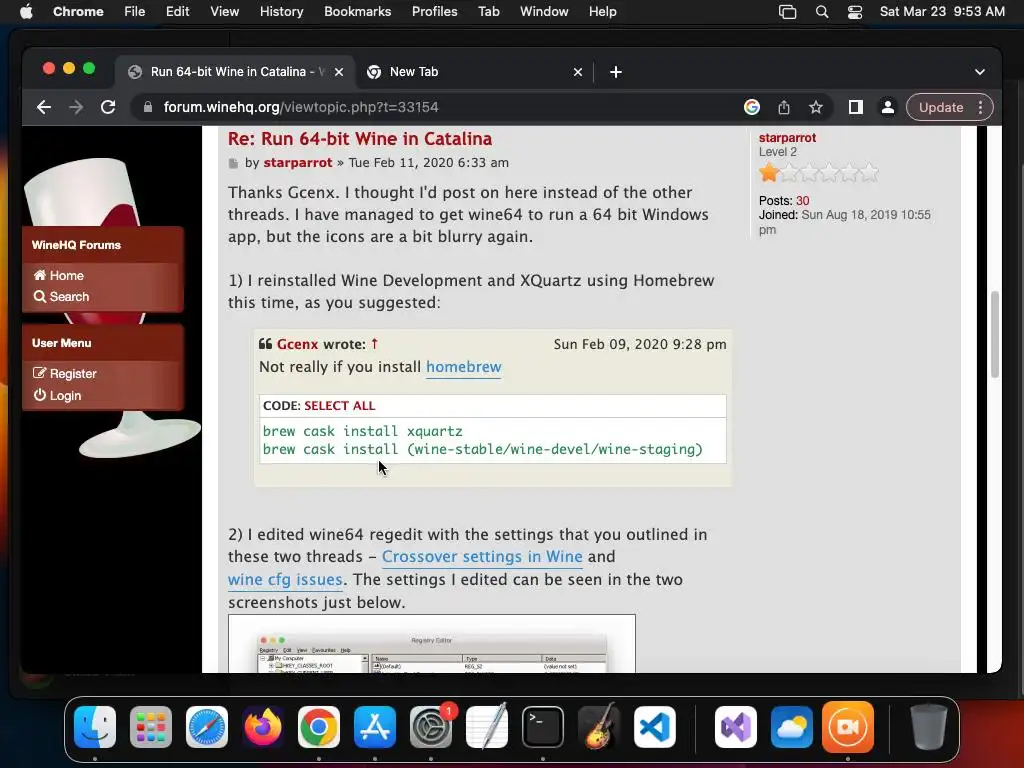Open the Bookmarks menu
The image size is (1024, 768).
(x=357, y=12)
